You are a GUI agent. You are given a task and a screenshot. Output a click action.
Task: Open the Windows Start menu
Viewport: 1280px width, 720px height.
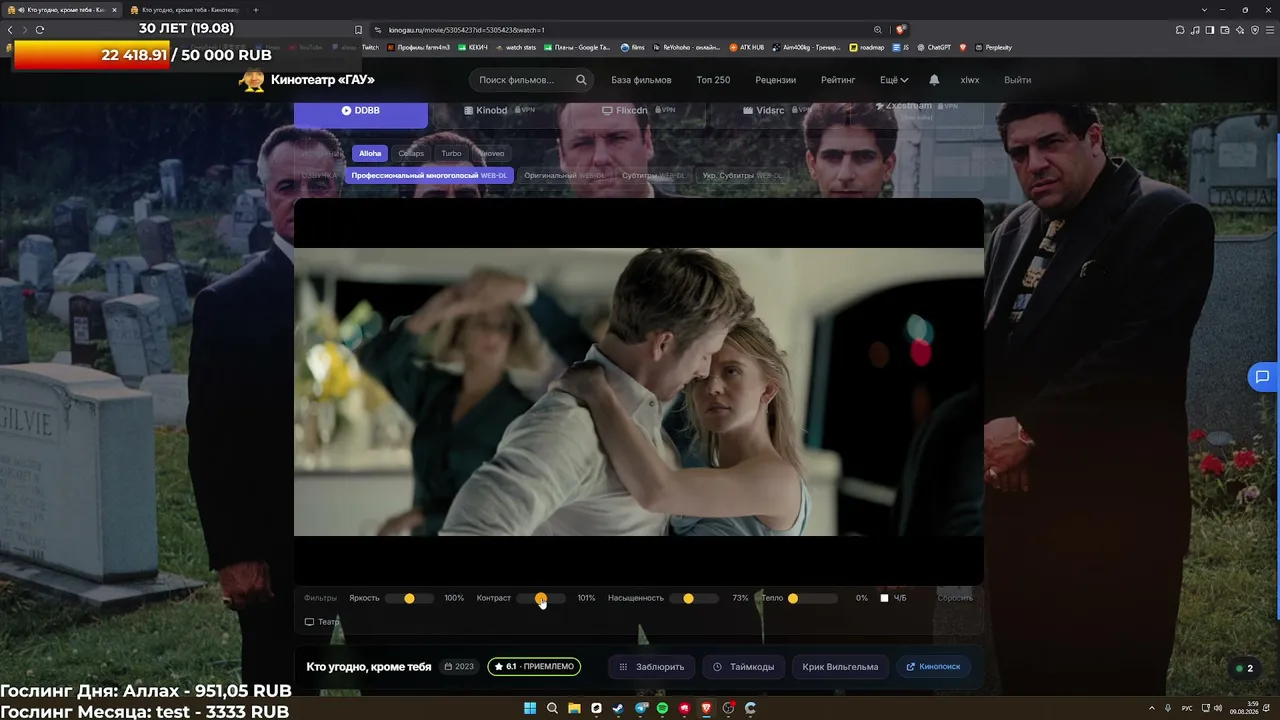(x=529, y=708)
